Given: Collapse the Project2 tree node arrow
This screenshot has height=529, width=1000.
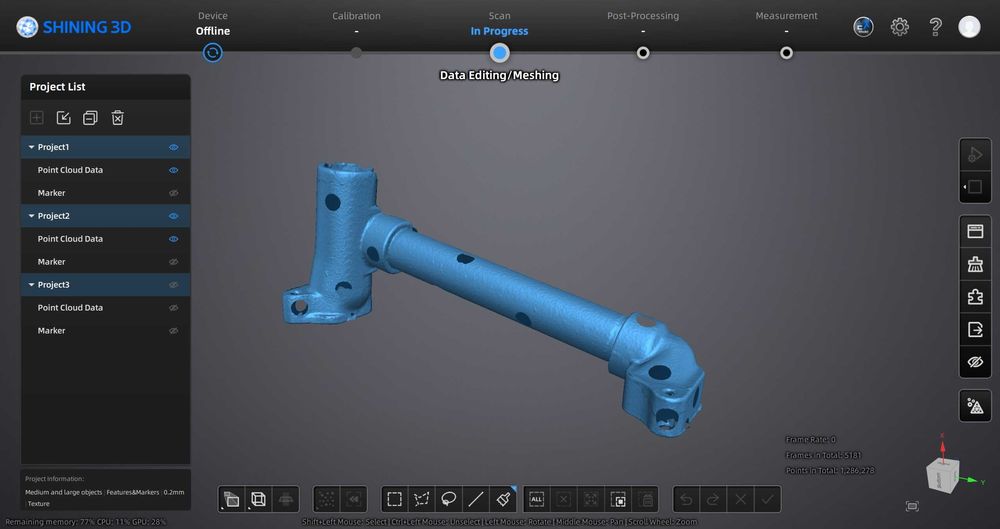Looking at the screenshot, I should pyautogui.click(x=31, y=216).
